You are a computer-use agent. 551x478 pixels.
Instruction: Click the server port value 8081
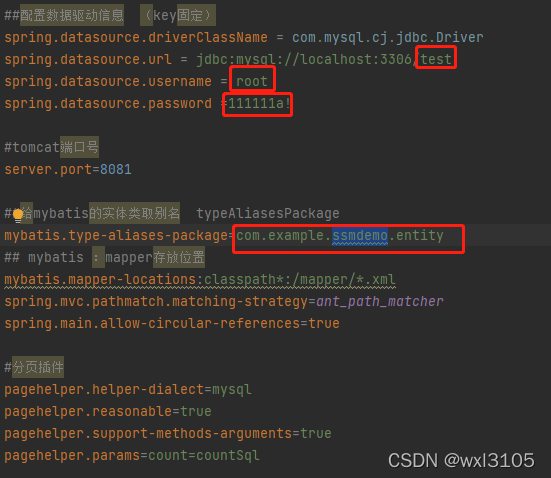tap(116, 169)
